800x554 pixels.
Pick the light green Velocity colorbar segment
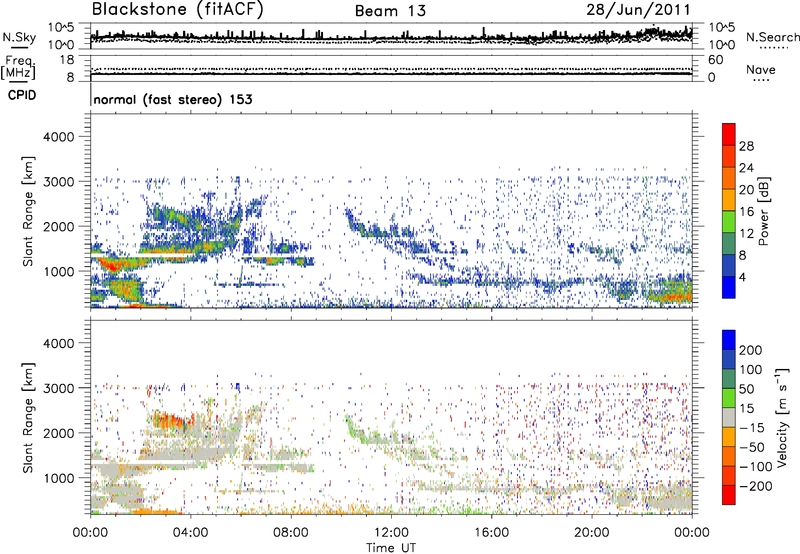coord(729,398)
